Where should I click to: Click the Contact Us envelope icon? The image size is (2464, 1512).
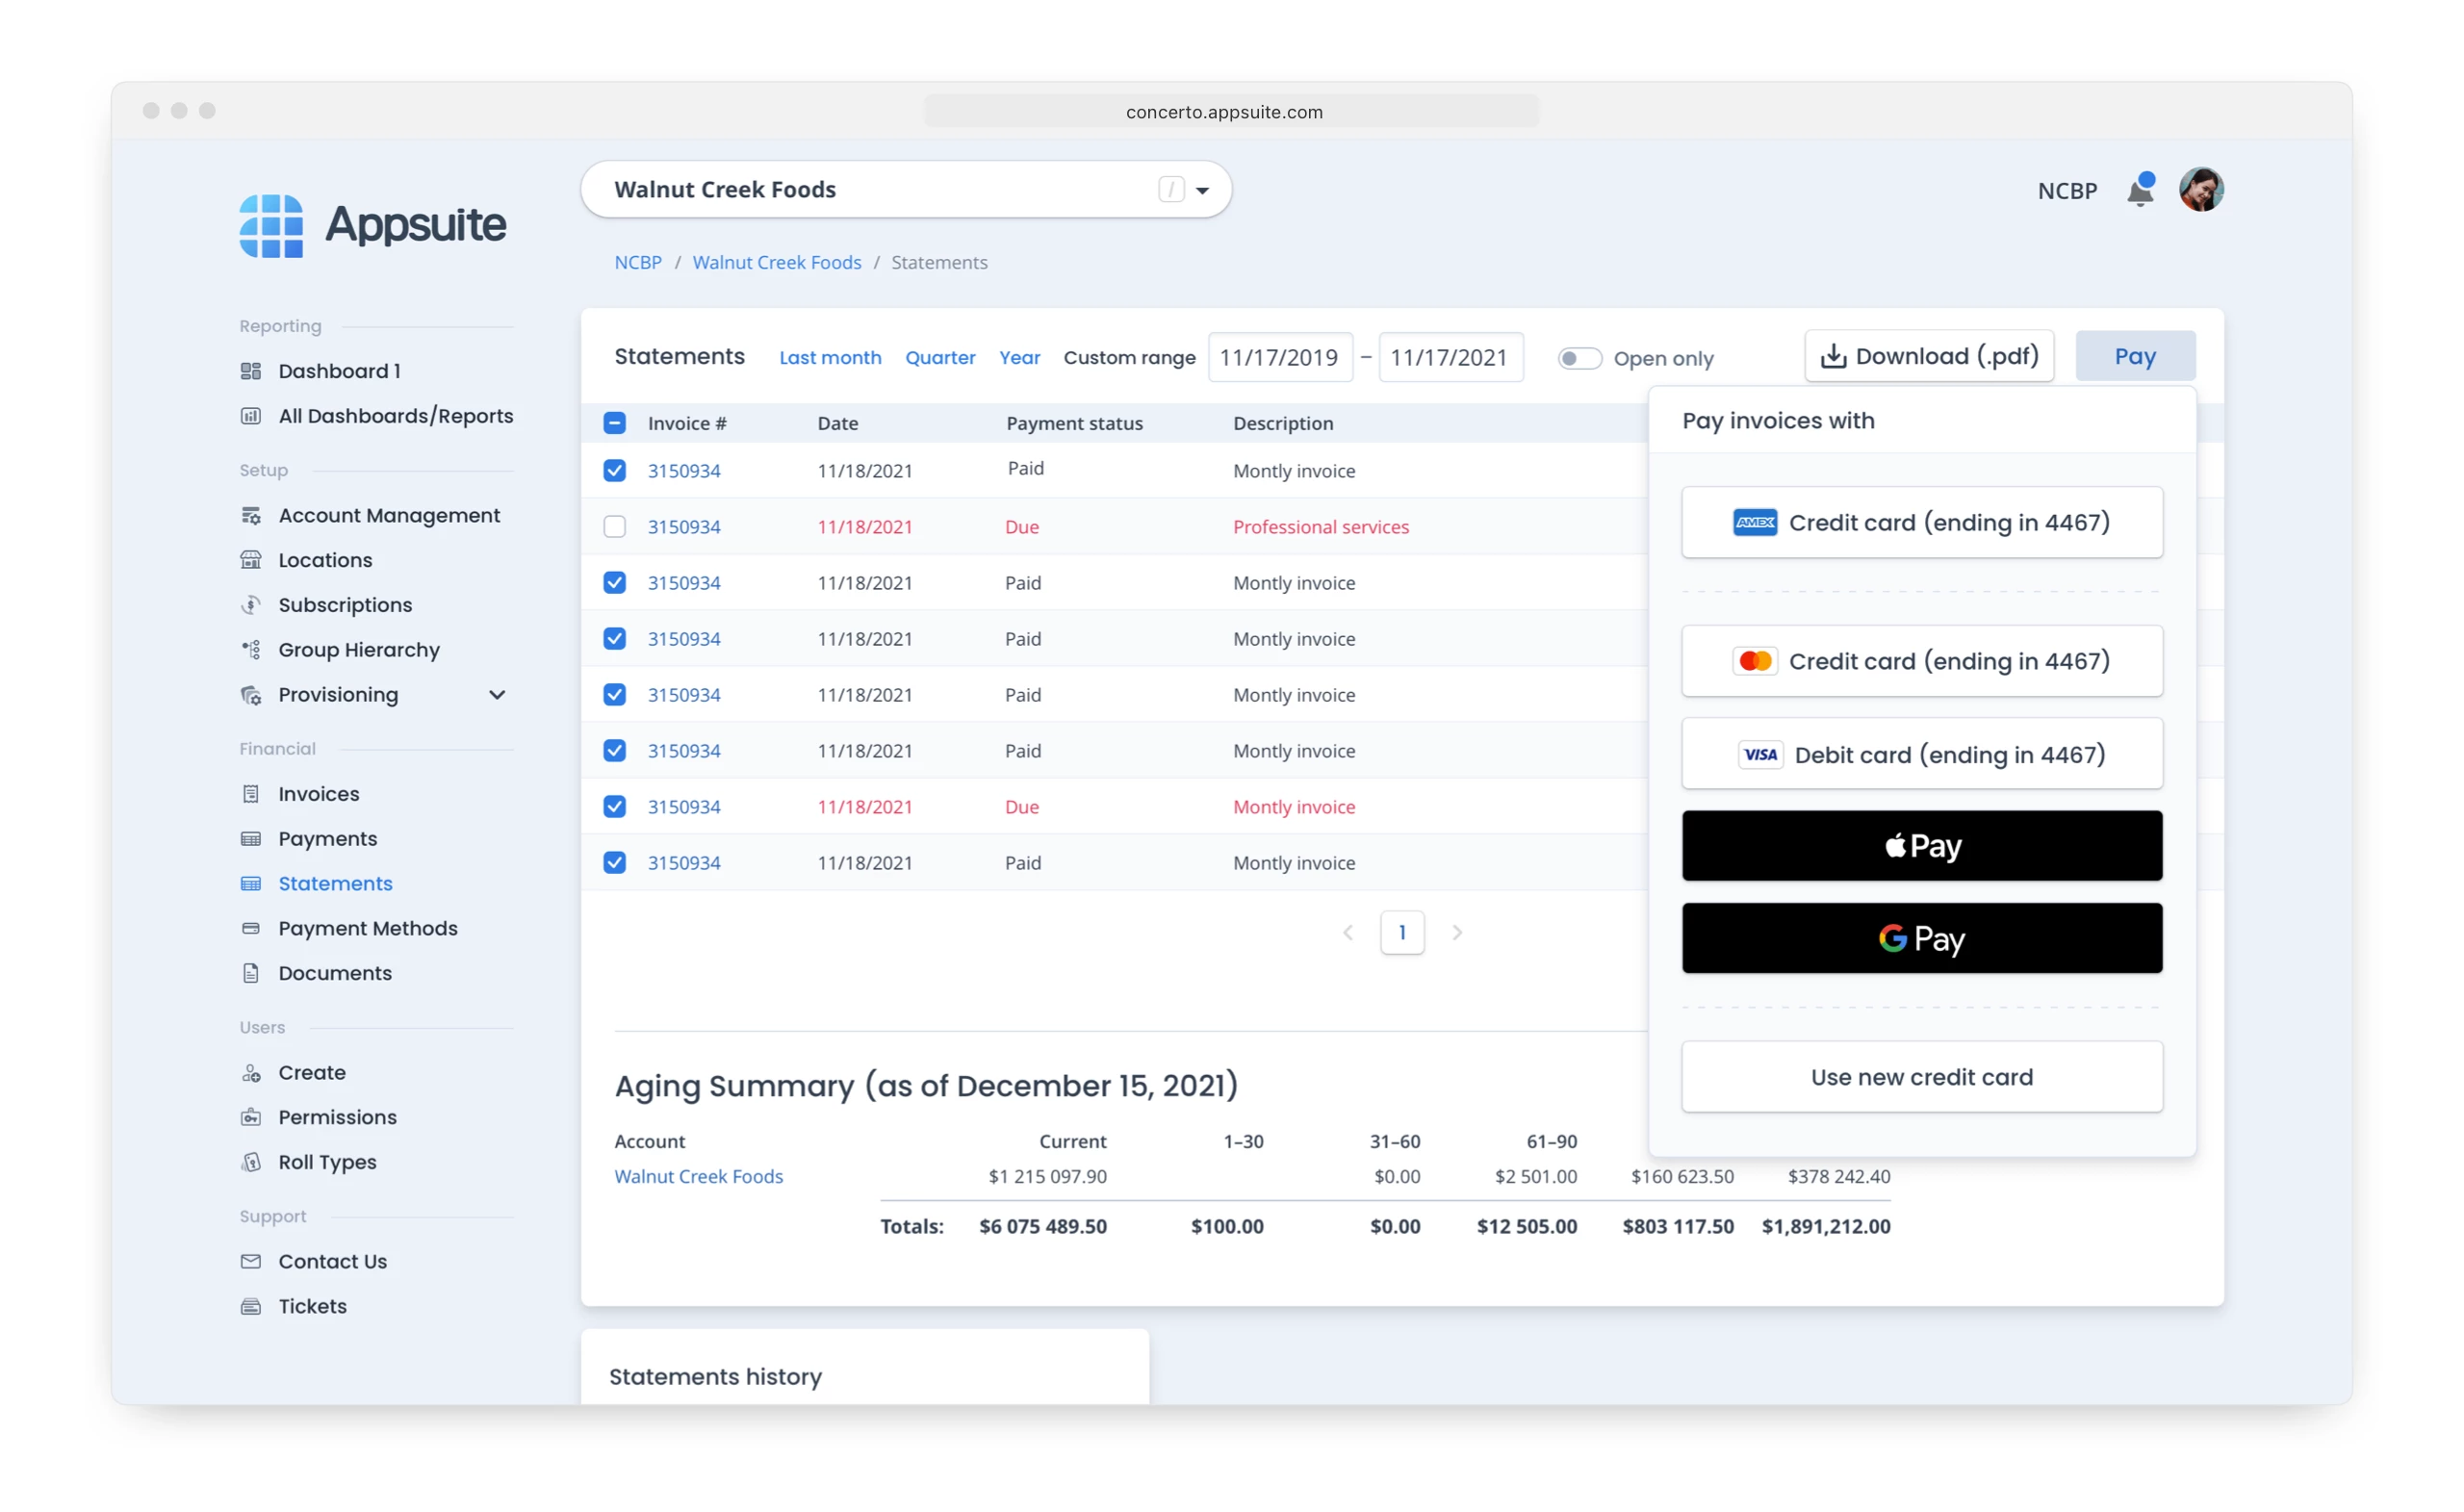(x=251, y=1261)
